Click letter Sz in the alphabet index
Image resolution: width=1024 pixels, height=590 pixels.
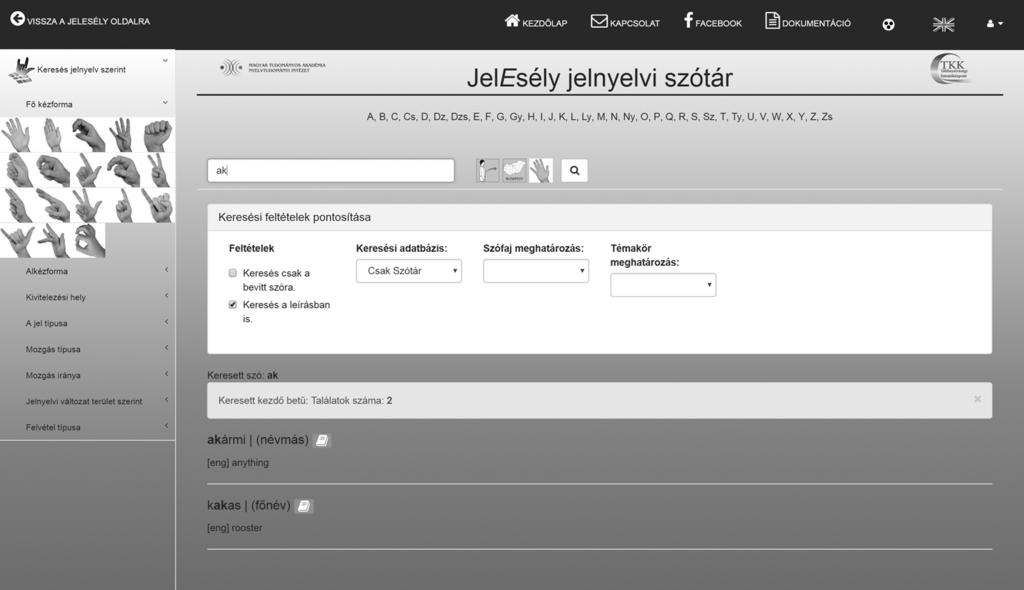(709, 117)
